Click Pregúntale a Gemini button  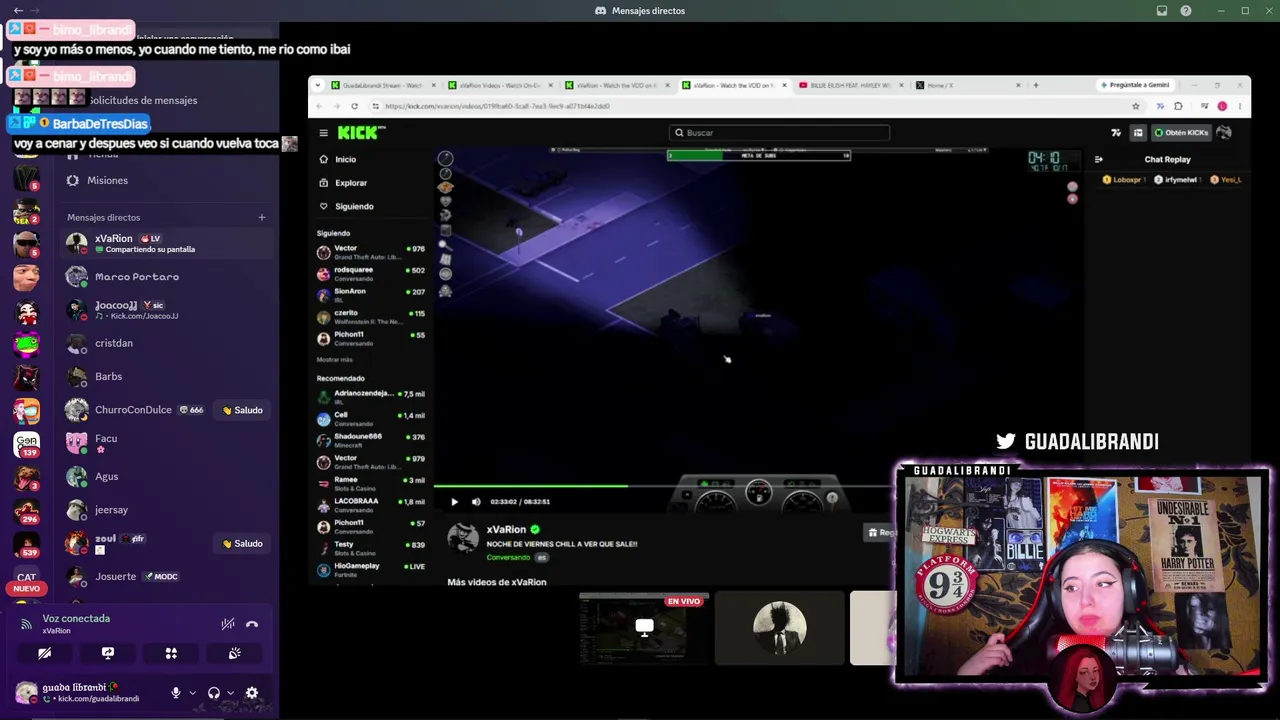(1135, 85)
